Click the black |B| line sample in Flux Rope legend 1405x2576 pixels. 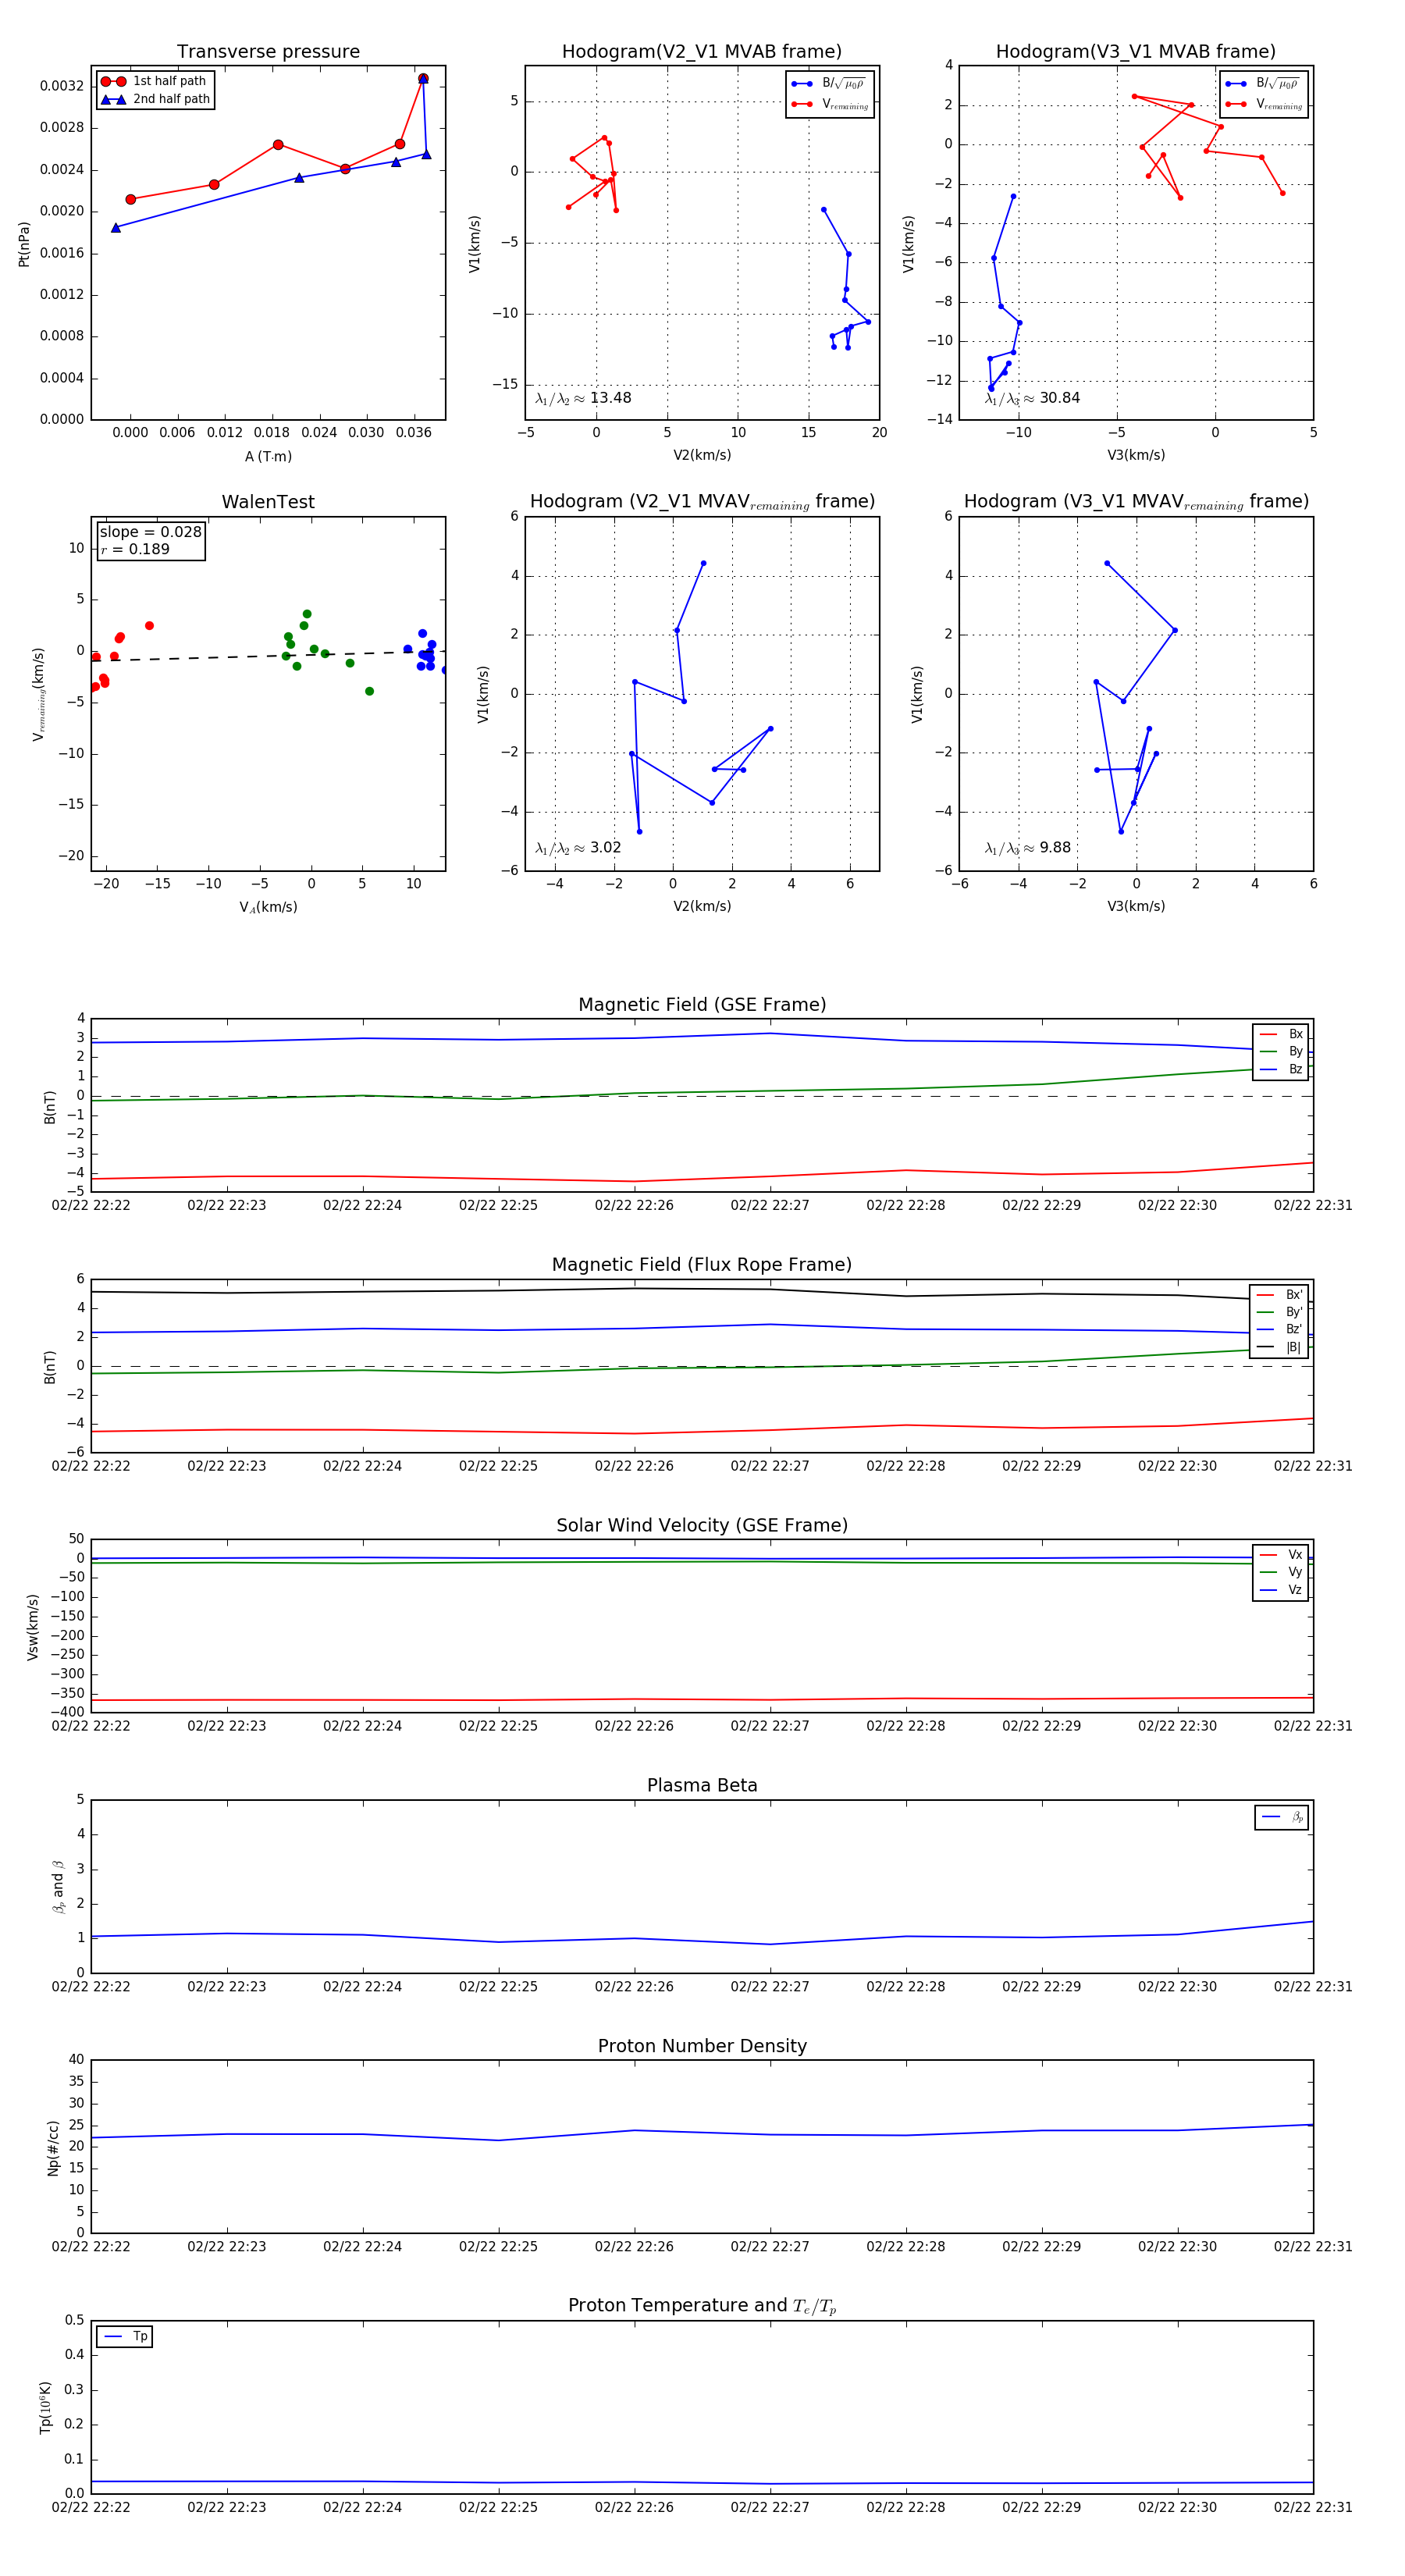click(1265, 1347)
